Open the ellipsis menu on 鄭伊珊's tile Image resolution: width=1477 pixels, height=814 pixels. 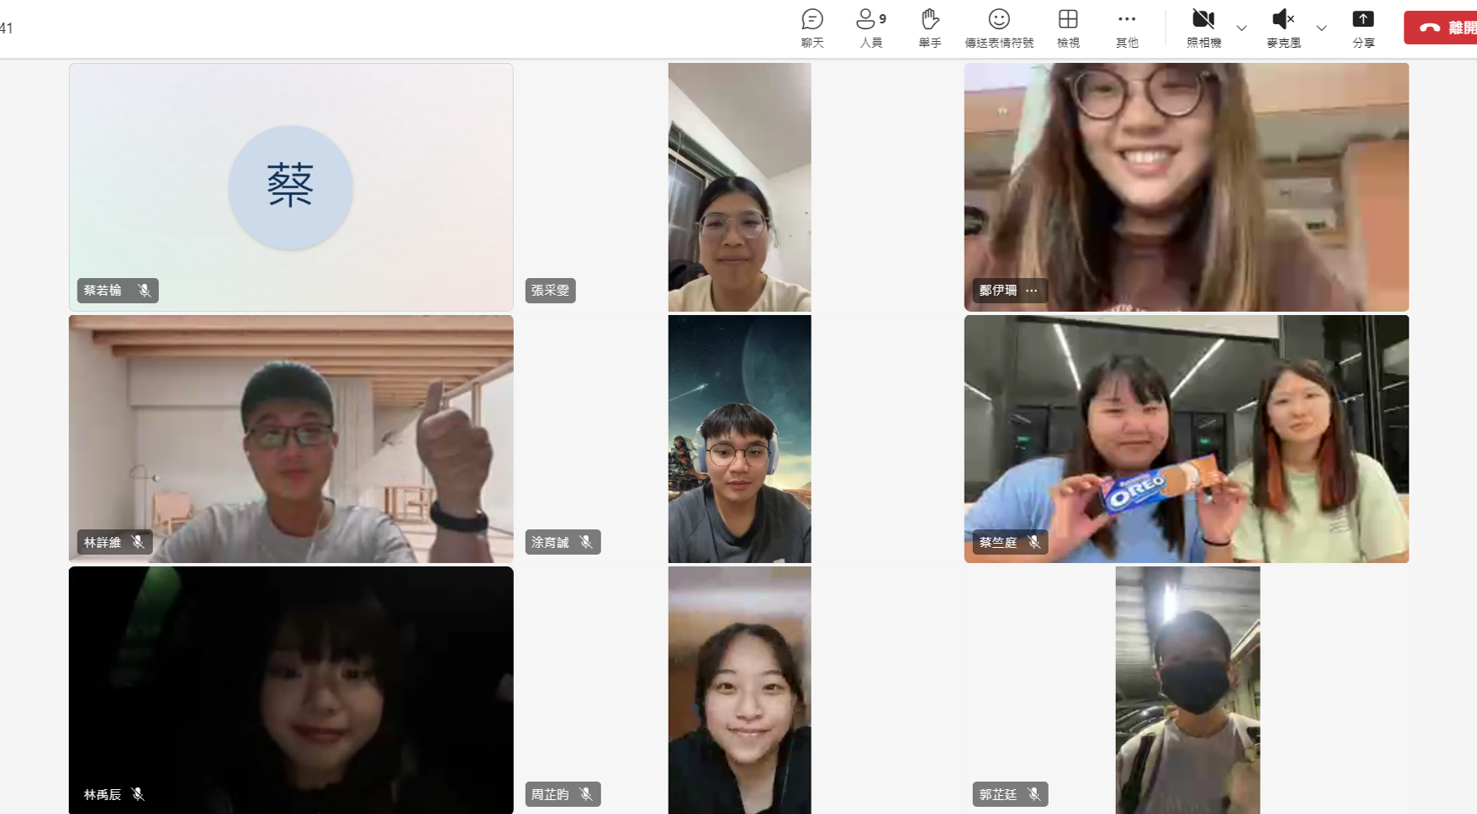[x=1031, y=291]
